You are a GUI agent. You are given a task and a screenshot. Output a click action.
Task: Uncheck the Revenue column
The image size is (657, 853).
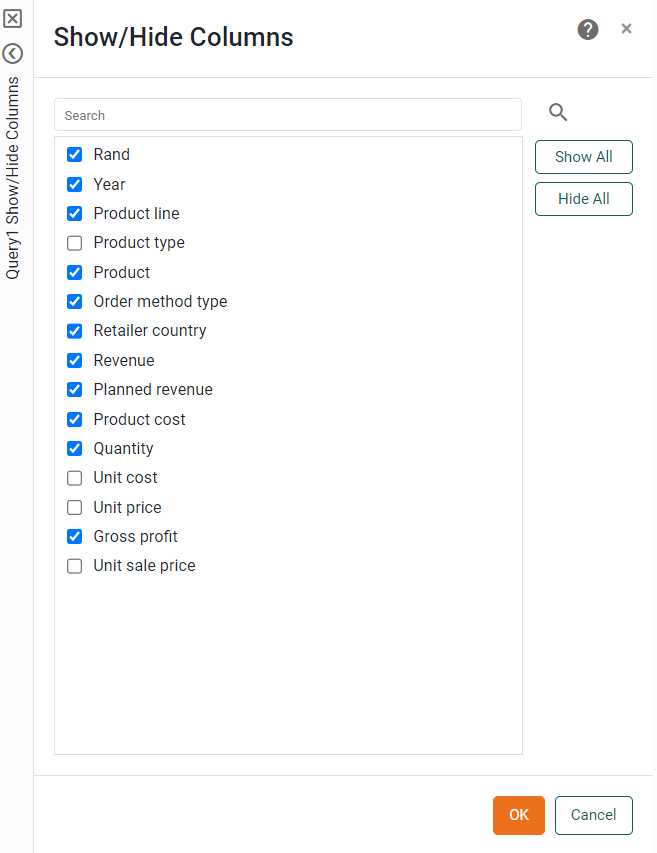point(74,360)
